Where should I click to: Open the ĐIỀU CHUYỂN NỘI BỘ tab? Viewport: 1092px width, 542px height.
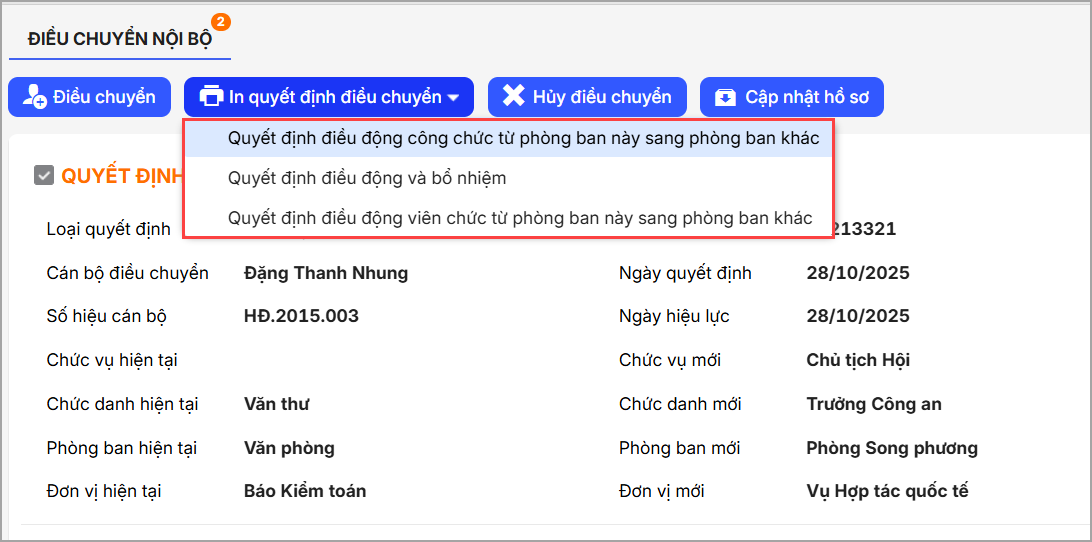point(119,39)
